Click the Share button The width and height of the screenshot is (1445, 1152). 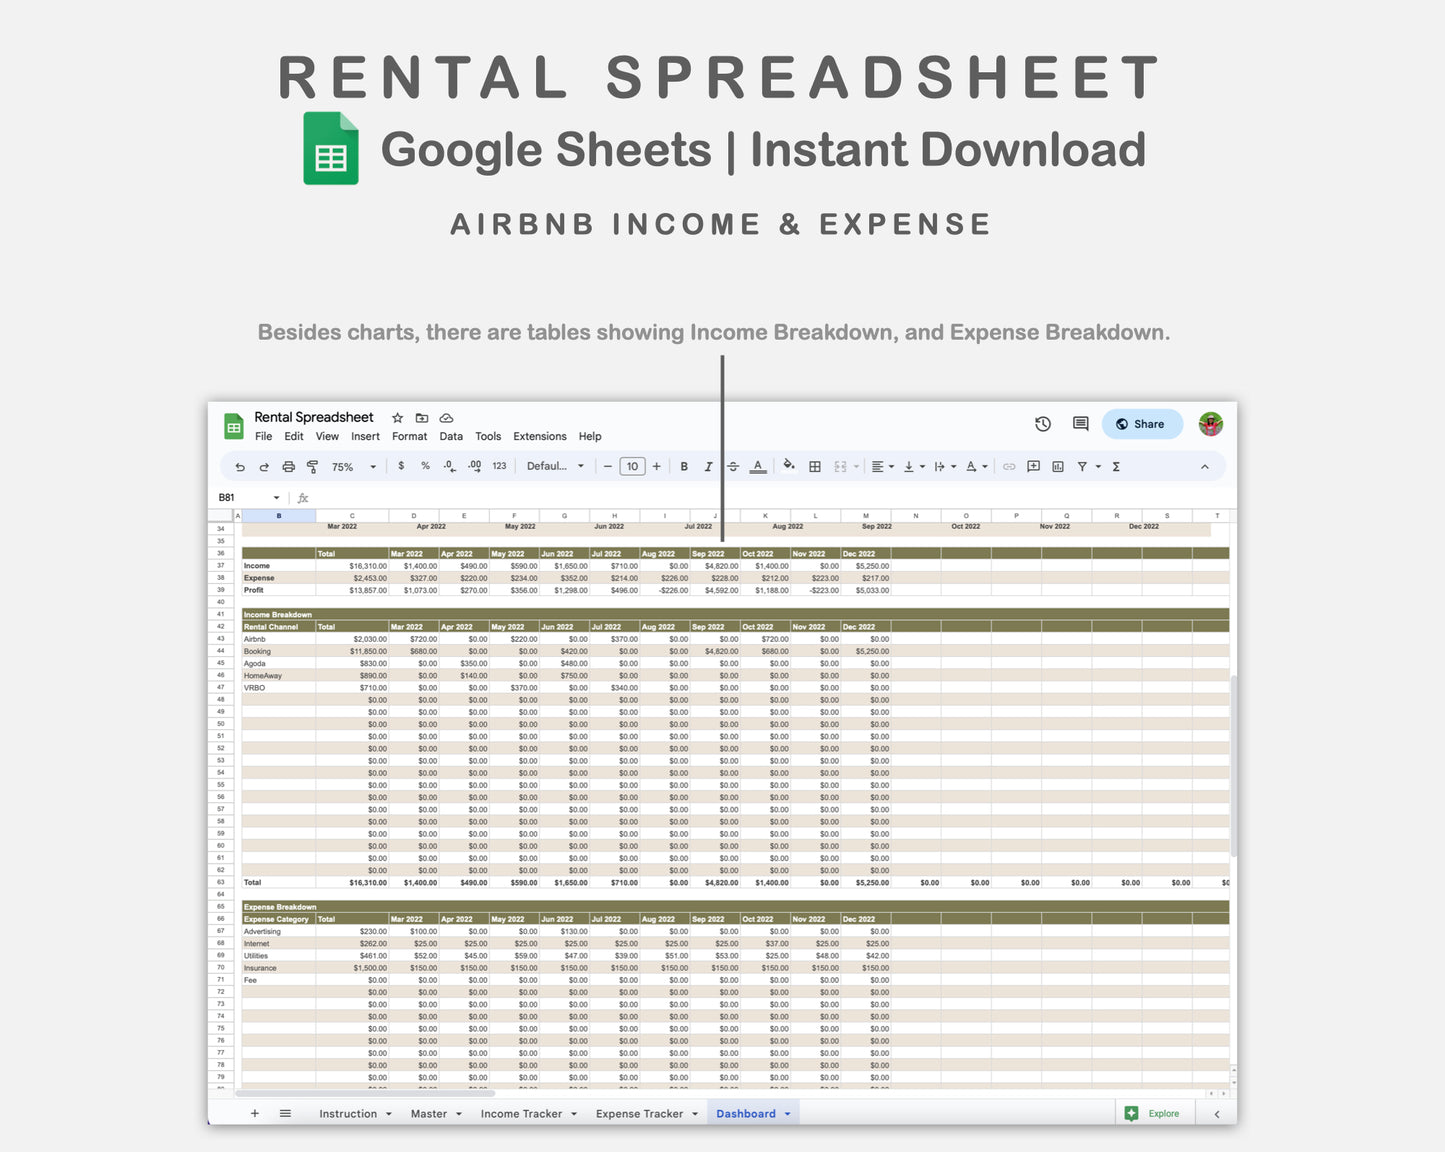tap(1142, 424)
